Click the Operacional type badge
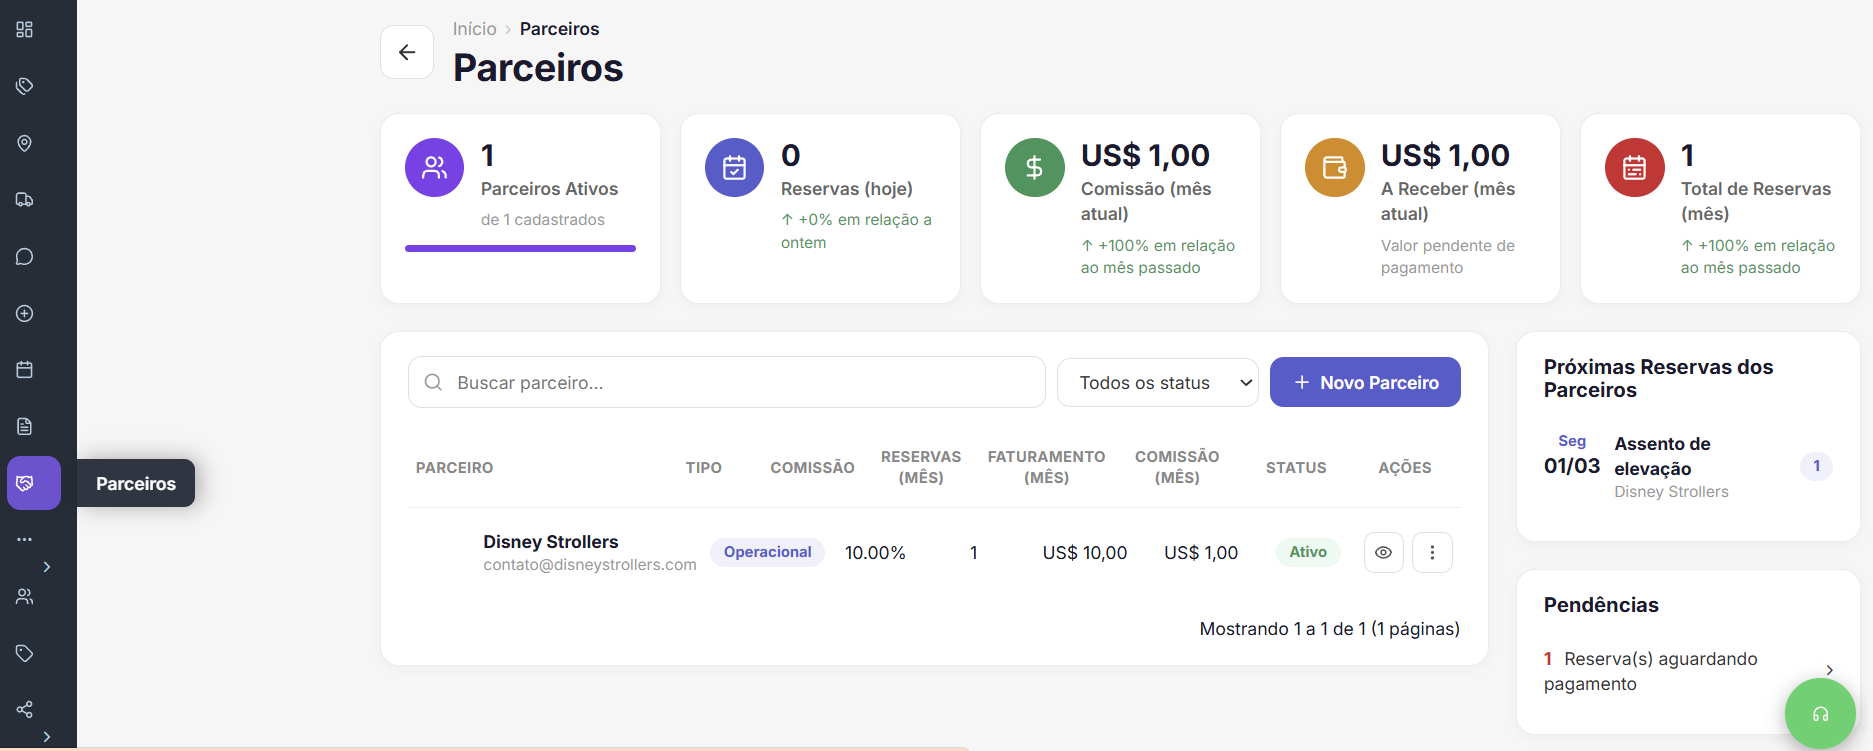1873x751 pixels. pyautogui.click(x=767, y=552)
